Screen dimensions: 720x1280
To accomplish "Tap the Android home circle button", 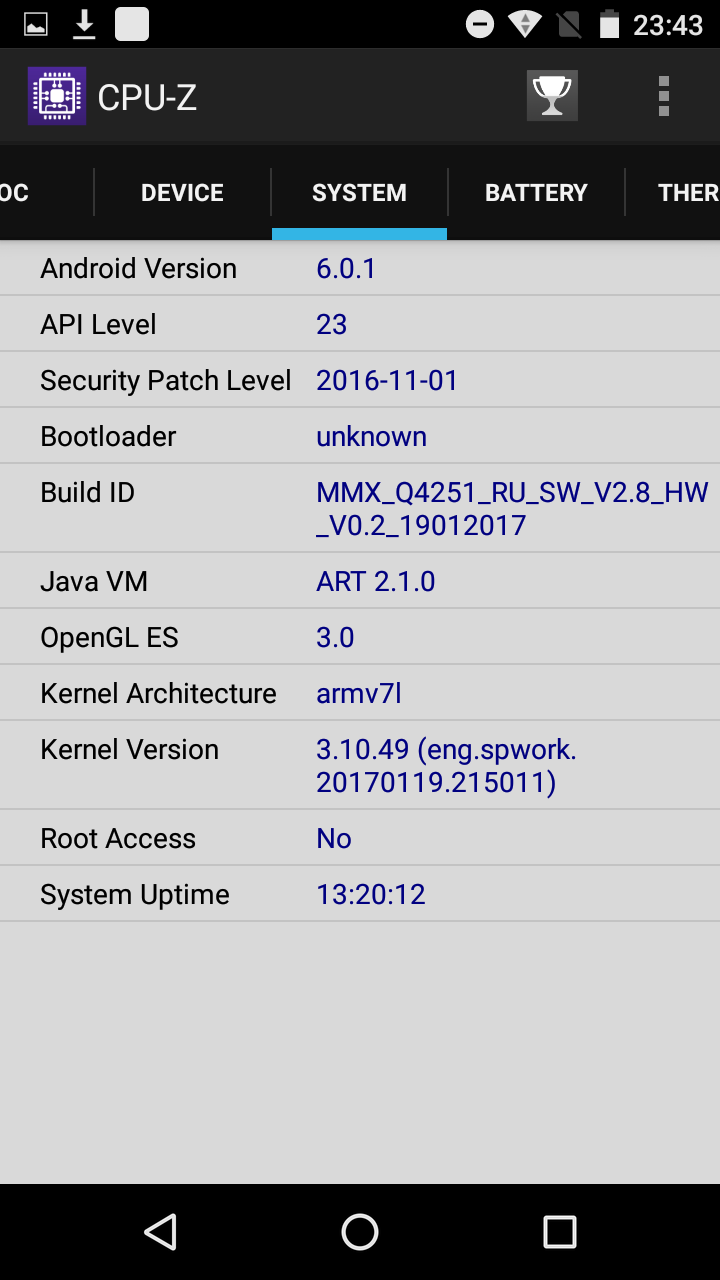I will [x=360, y=1232].
